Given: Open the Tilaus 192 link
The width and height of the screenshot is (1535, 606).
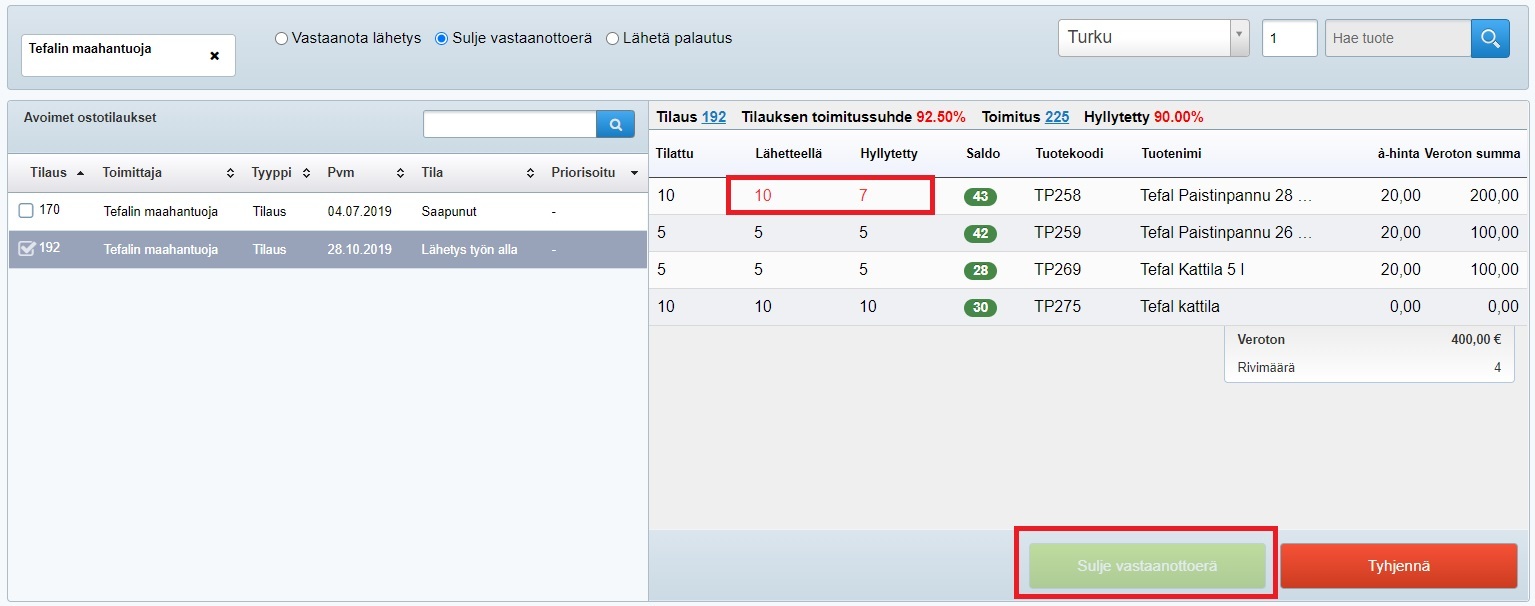Looking at the screenshot, I should click(x=713, y=117).
